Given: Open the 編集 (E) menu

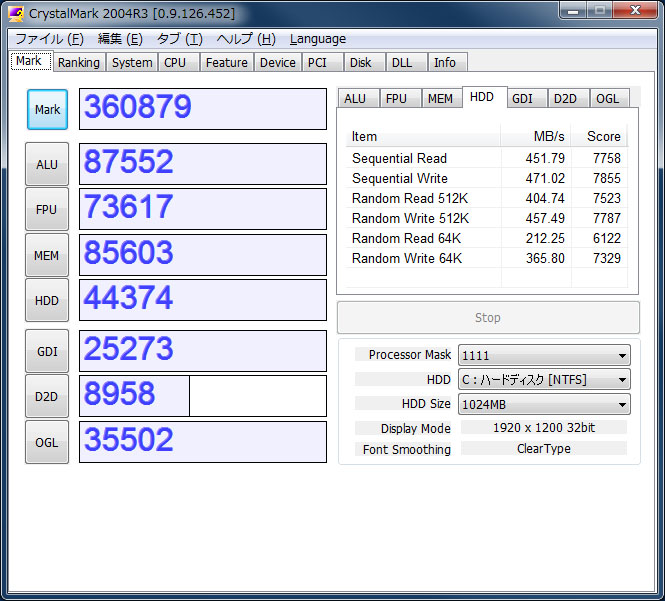Looking at the screenshot, I should pos(120,39).
